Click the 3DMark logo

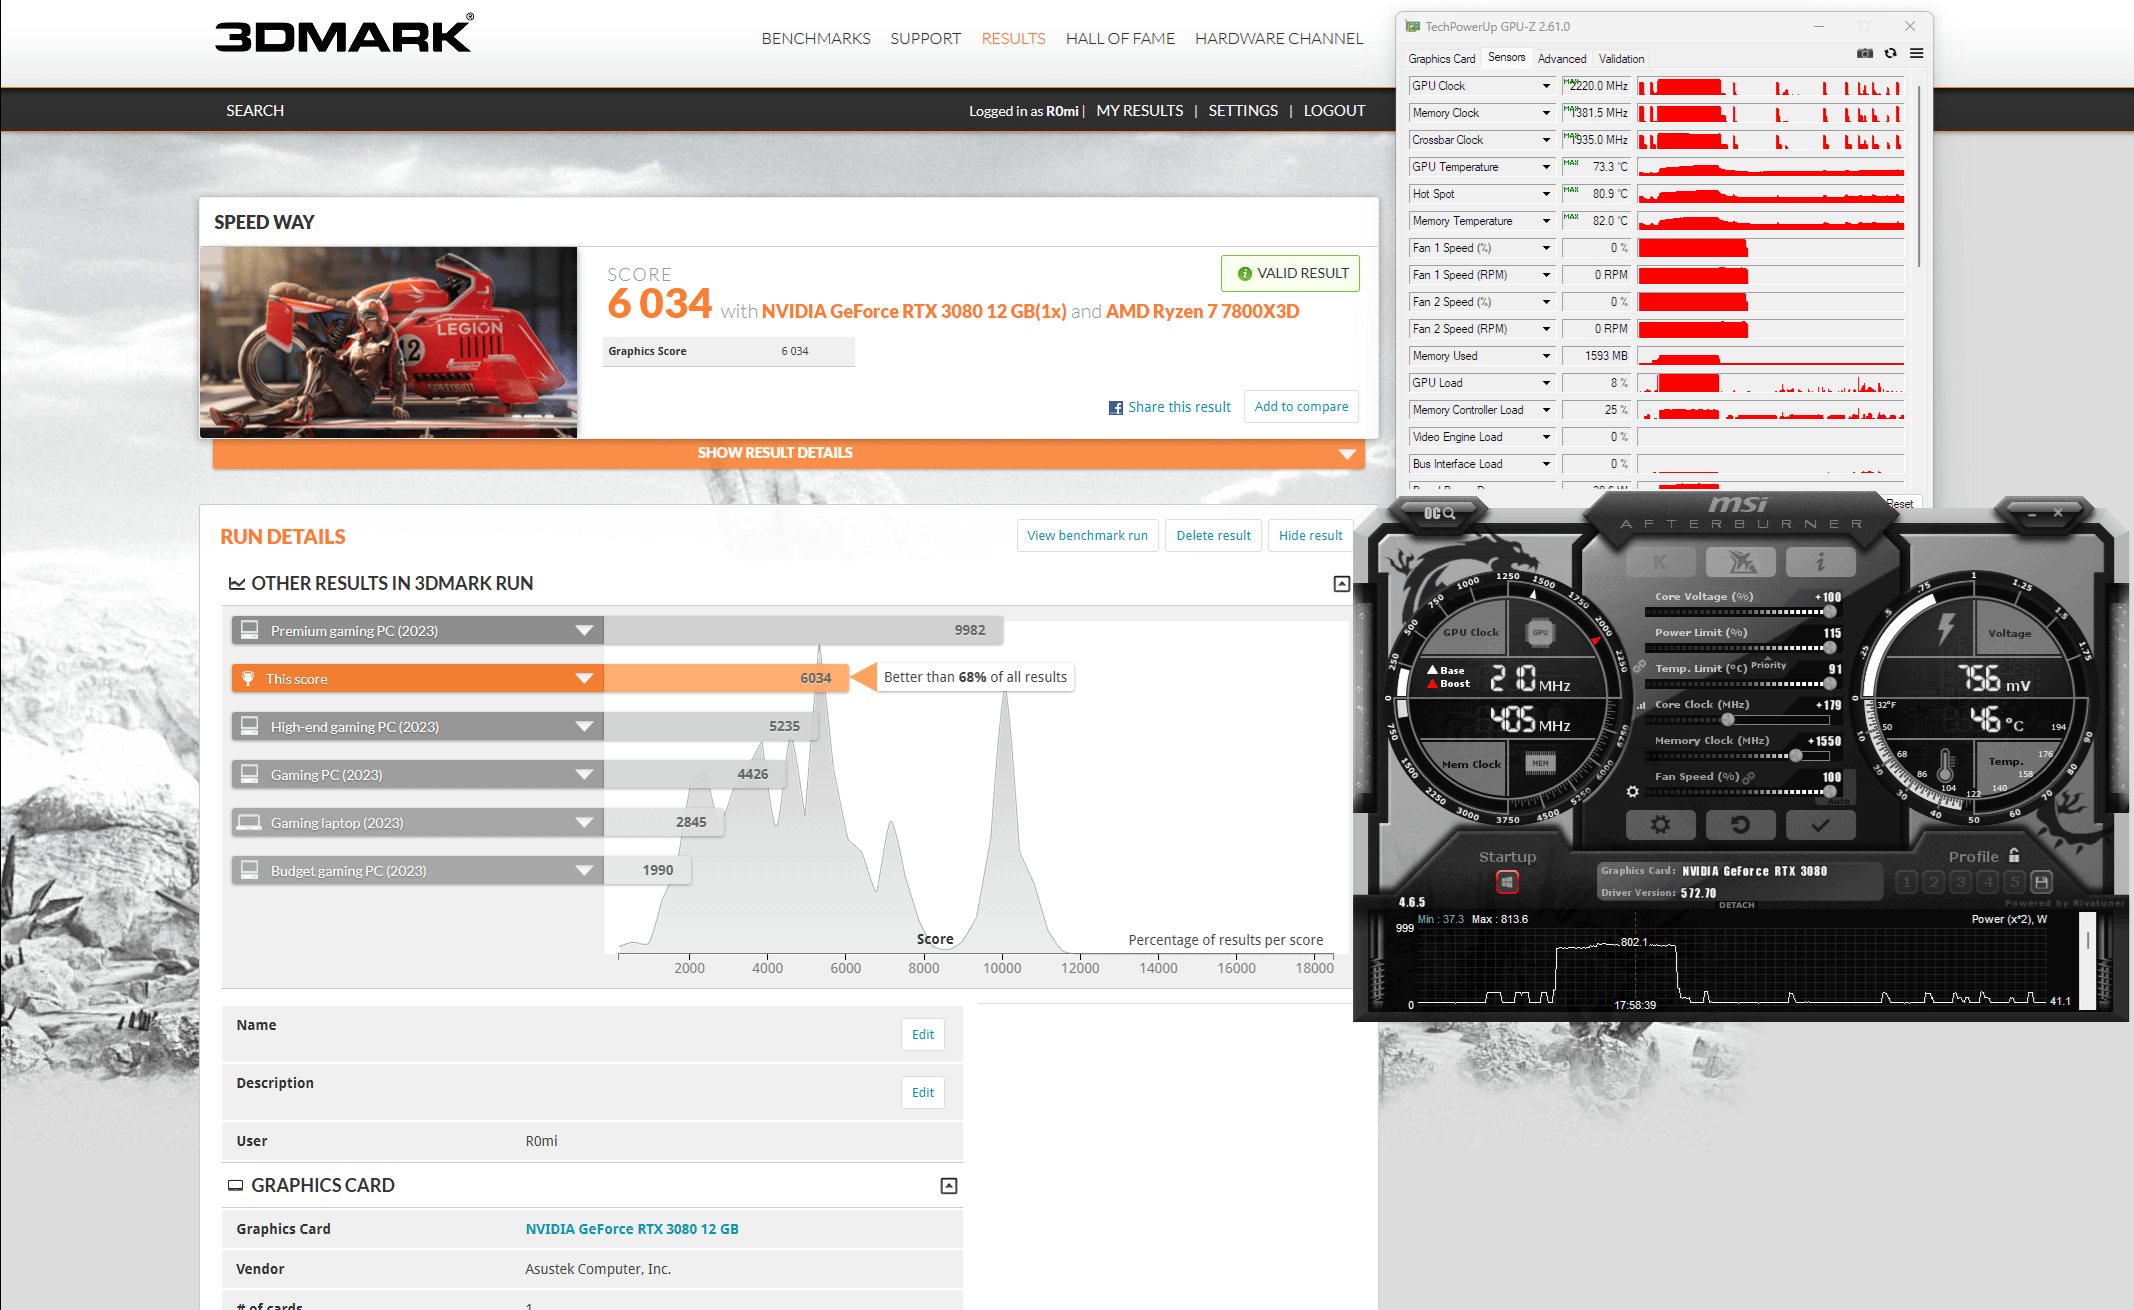click(345, 34)
